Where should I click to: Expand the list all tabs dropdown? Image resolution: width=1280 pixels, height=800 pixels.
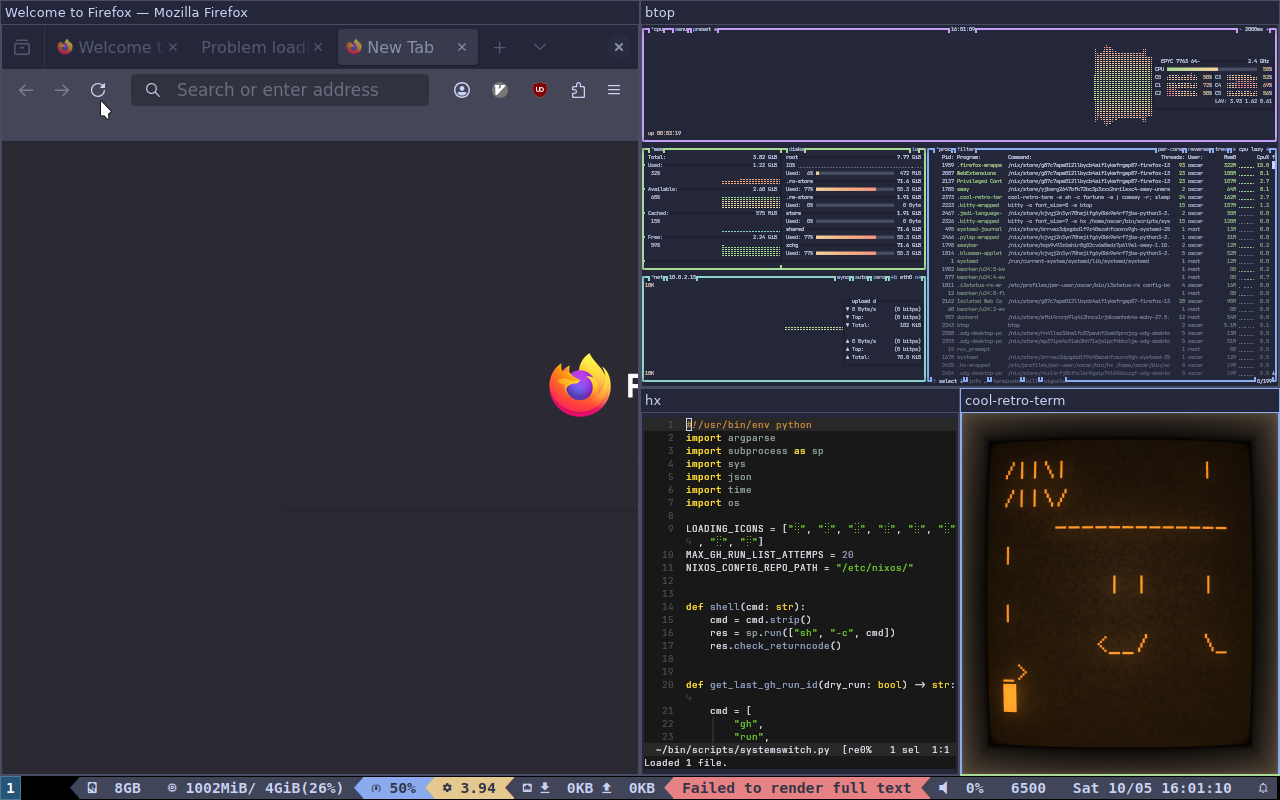[540, 47]
